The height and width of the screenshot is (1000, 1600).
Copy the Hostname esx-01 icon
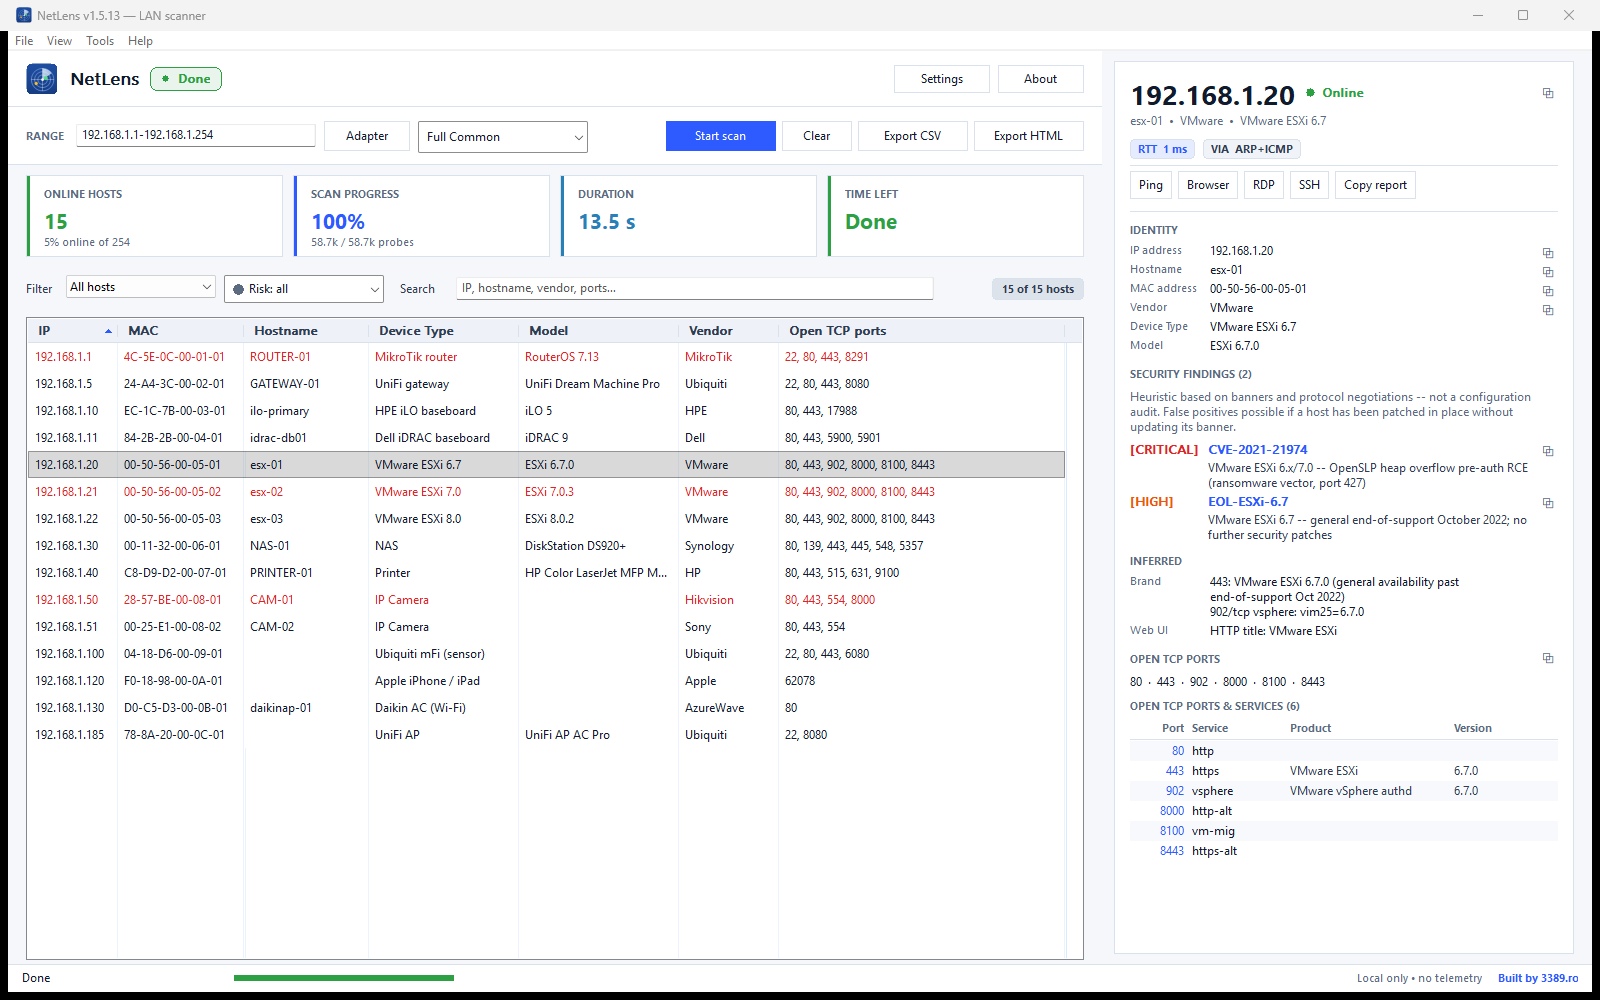coord(1548,272)
